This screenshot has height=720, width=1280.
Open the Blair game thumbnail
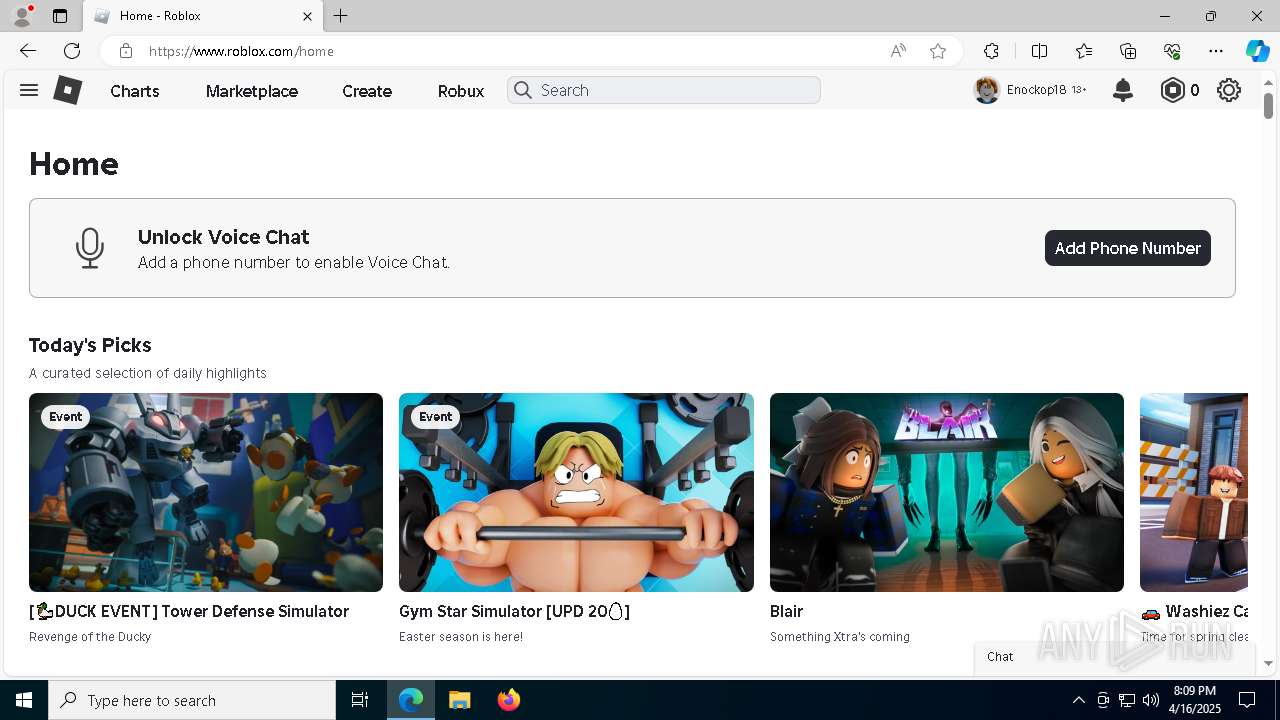pyautogui.click(x=947, y=492)
